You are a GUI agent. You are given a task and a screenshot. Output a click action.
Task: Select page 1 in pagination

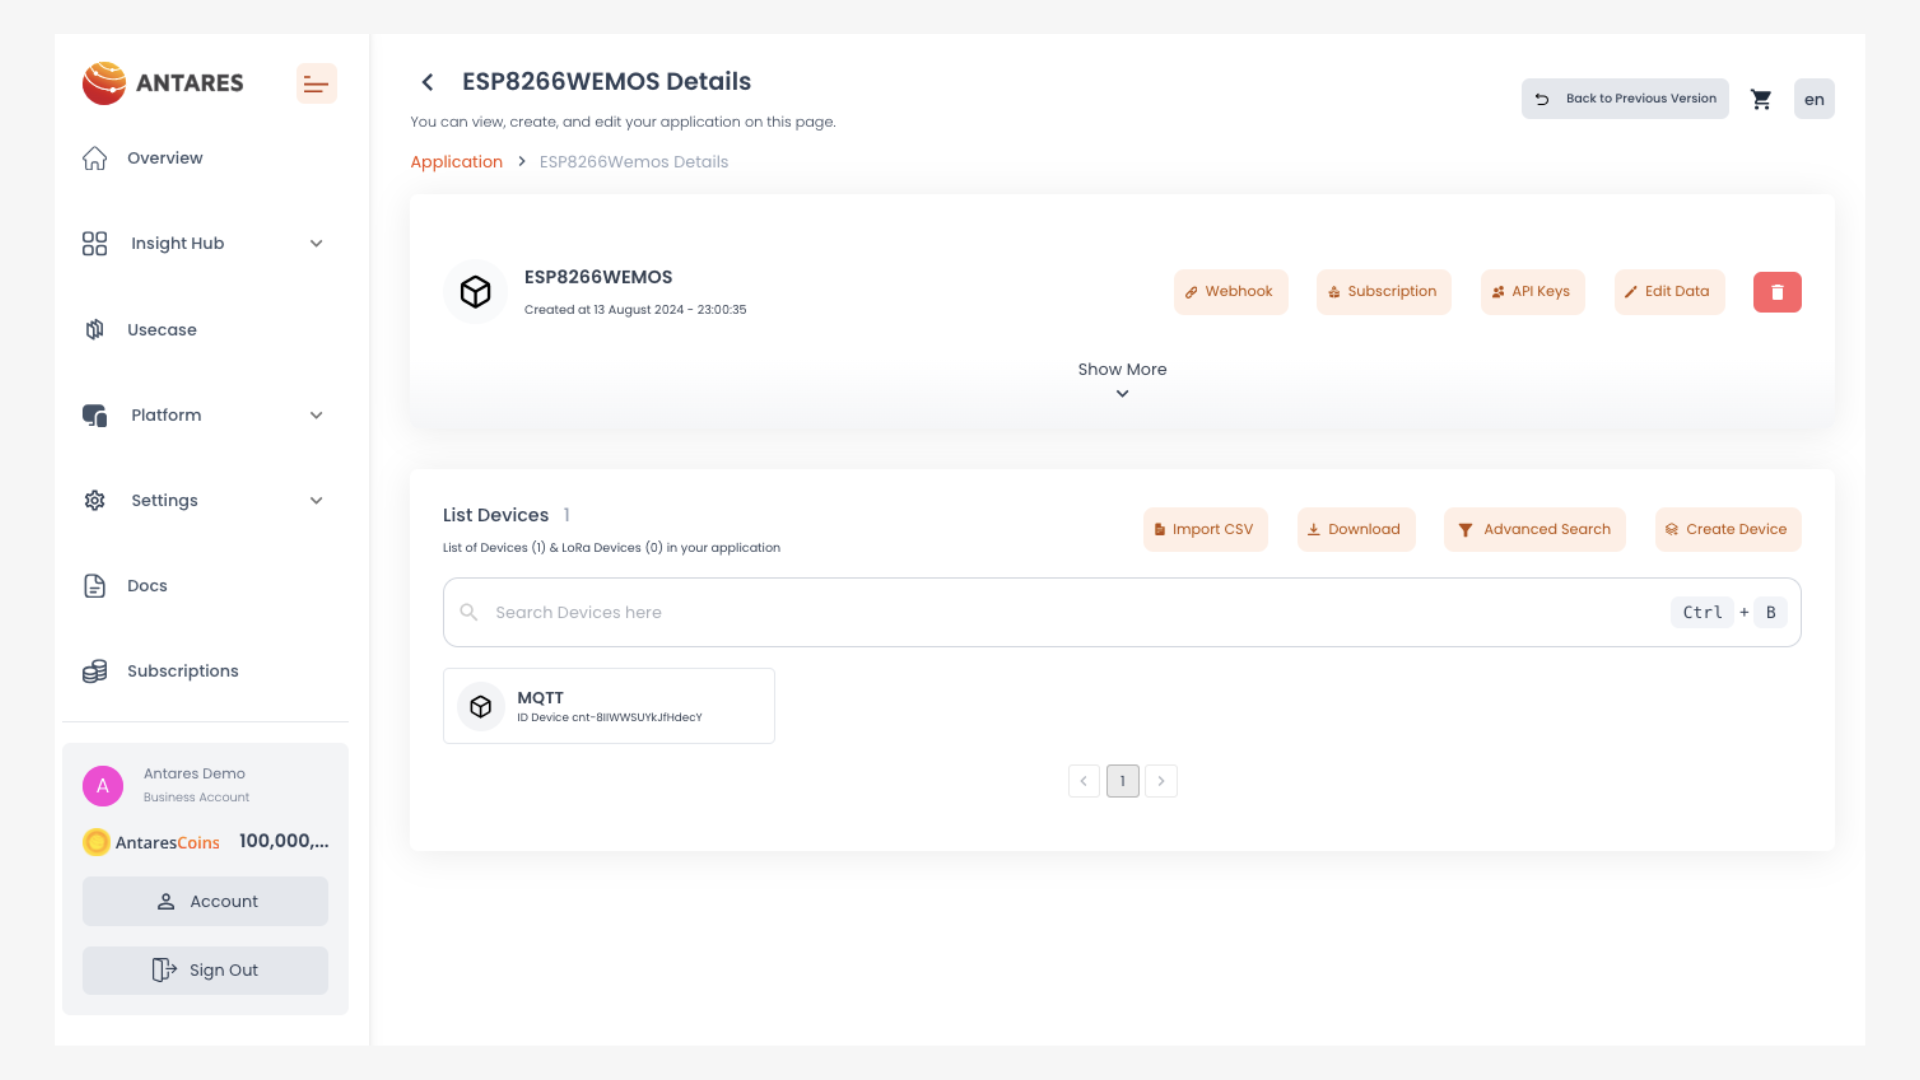click(1123, 781)
